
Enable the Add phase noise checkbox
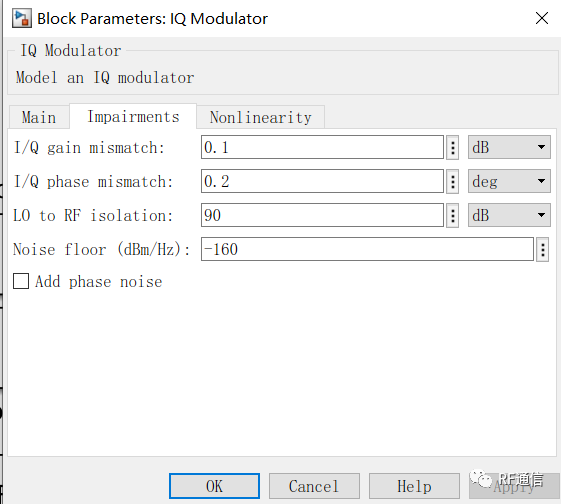[x=21, y=281]
